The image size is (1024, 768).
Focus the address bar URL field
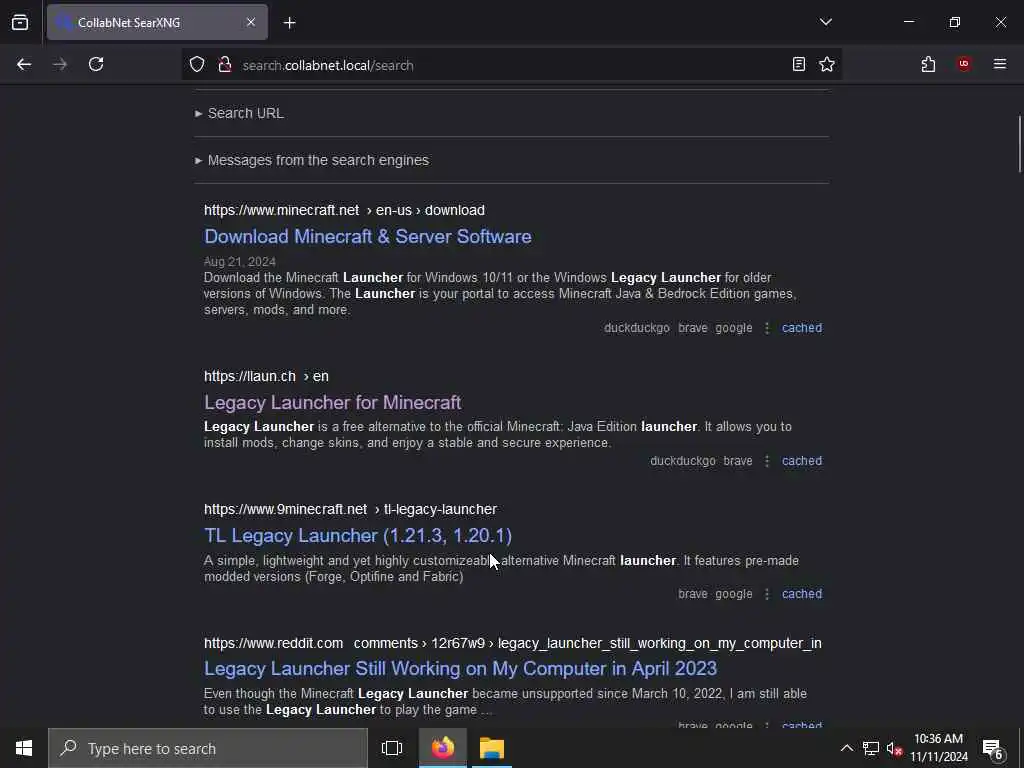513,65
